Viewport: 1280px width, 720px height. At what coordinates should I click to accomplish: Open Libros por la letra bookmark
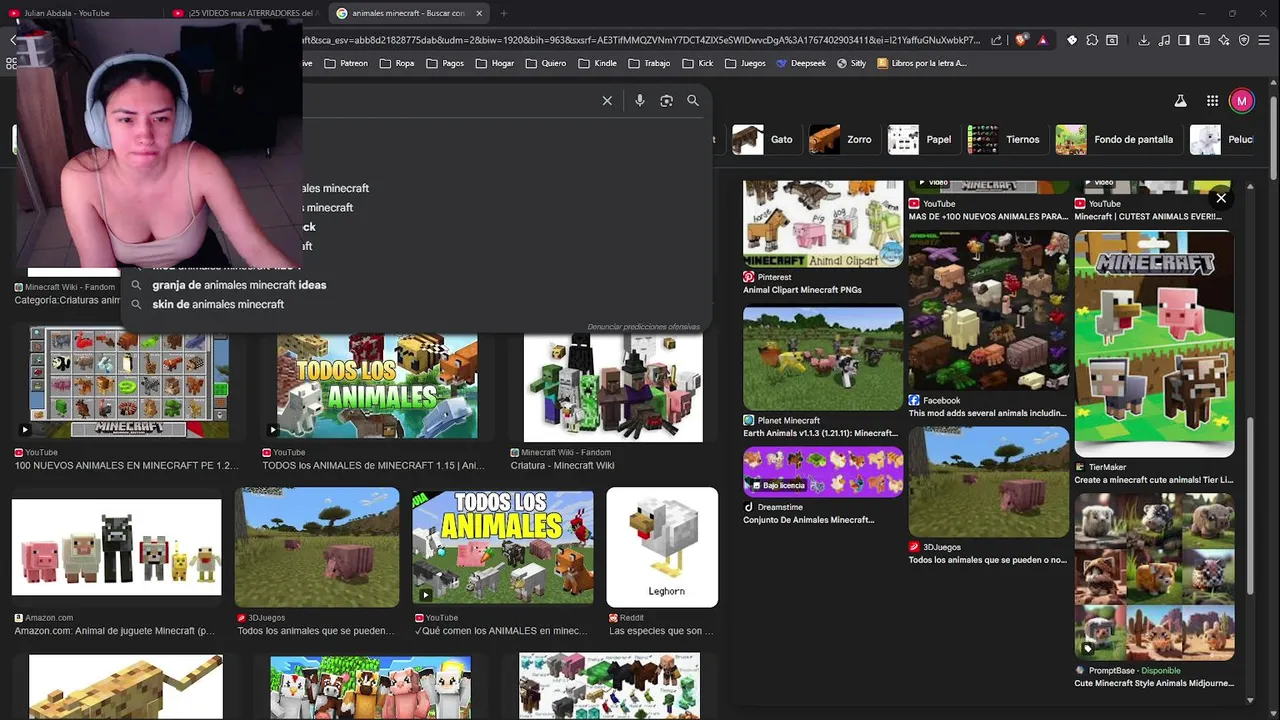tap(921, 63)
